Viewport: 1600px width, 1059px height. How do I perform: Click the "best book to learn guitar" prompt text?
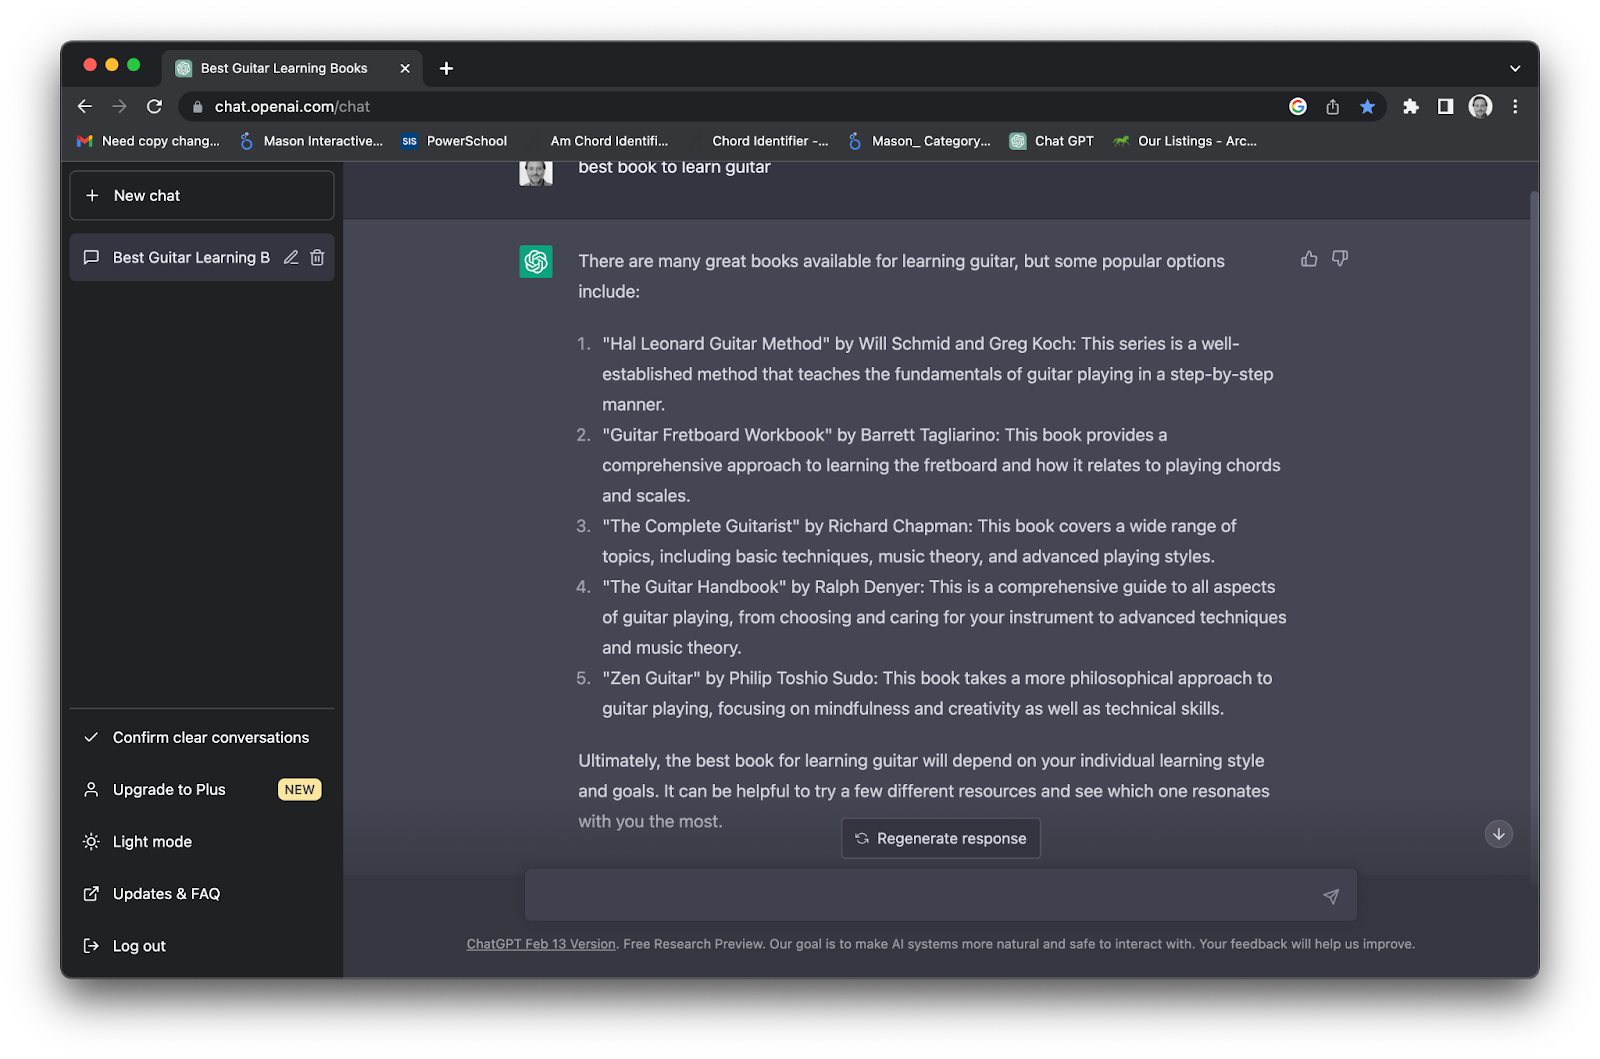tap(674, 167)
